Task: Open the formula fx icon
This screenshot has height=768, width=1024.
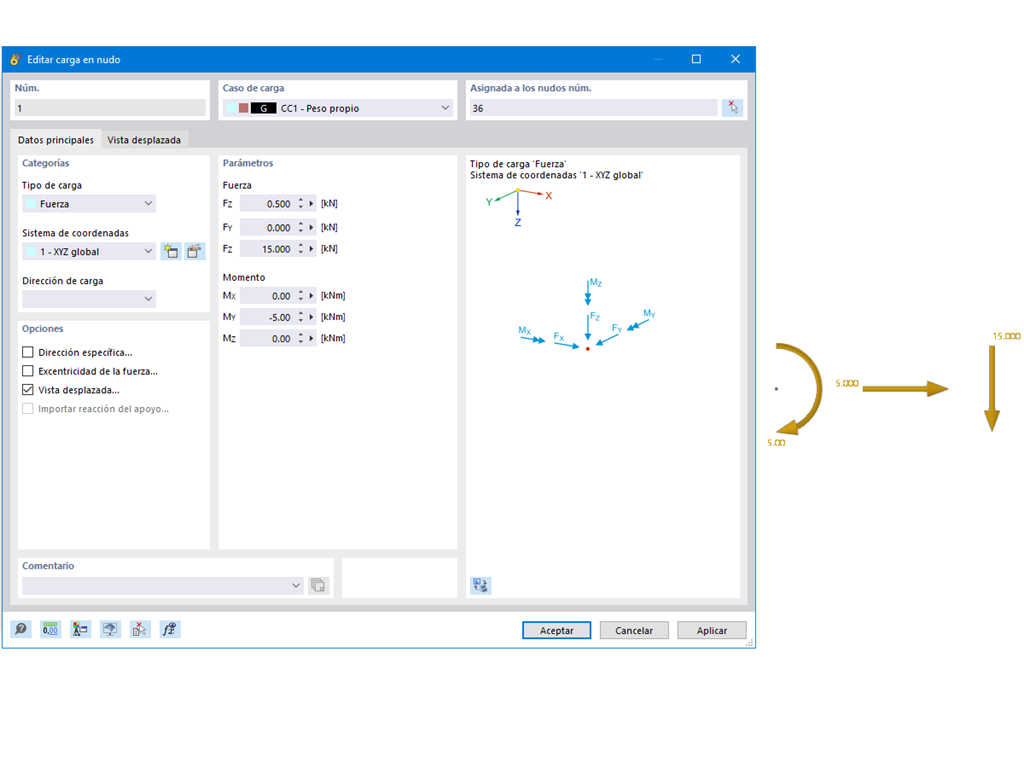Action: [x=170, y=630]
